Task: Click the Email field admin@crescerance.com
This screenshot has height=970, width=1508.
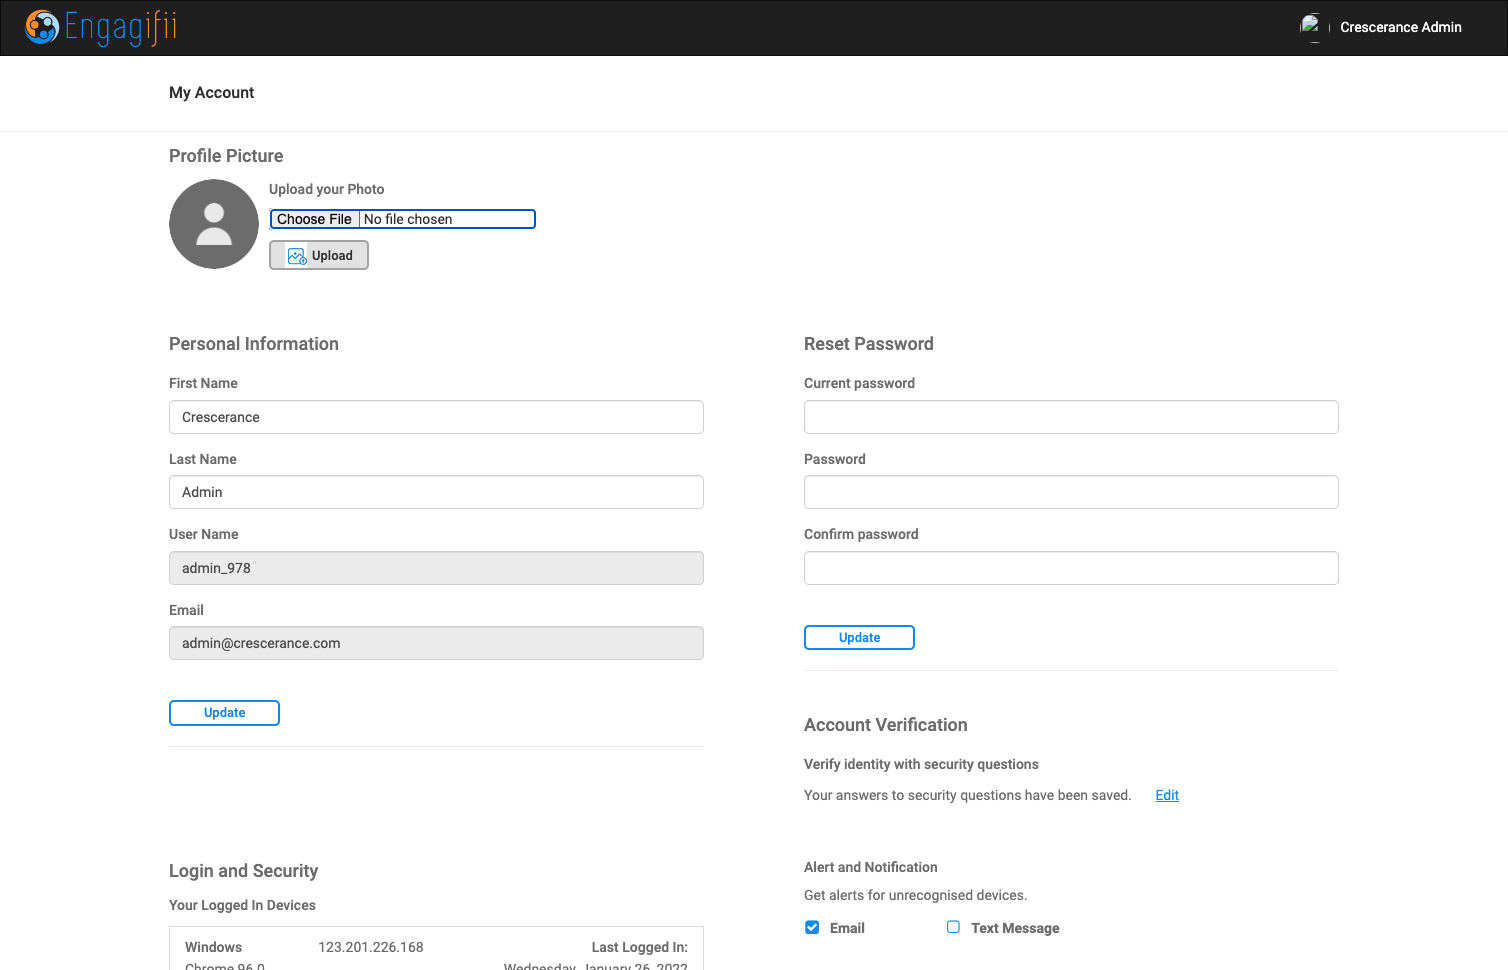Action: click(x=436, y=643)
